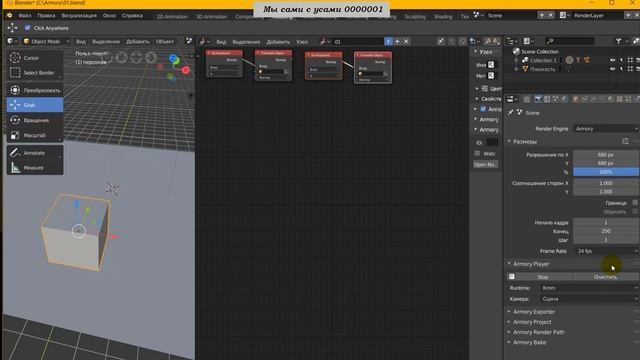Open the node editor type menu
This screenshot has width=640, height=360.
click(204, 42)
